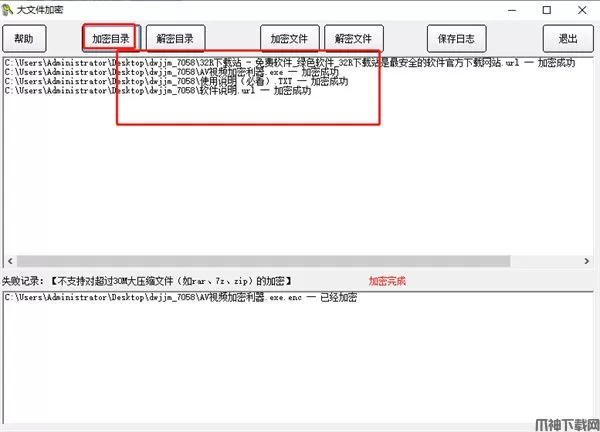Select the log line ending with 下载网站.url

pyautogui.click(x=290, y=63)
